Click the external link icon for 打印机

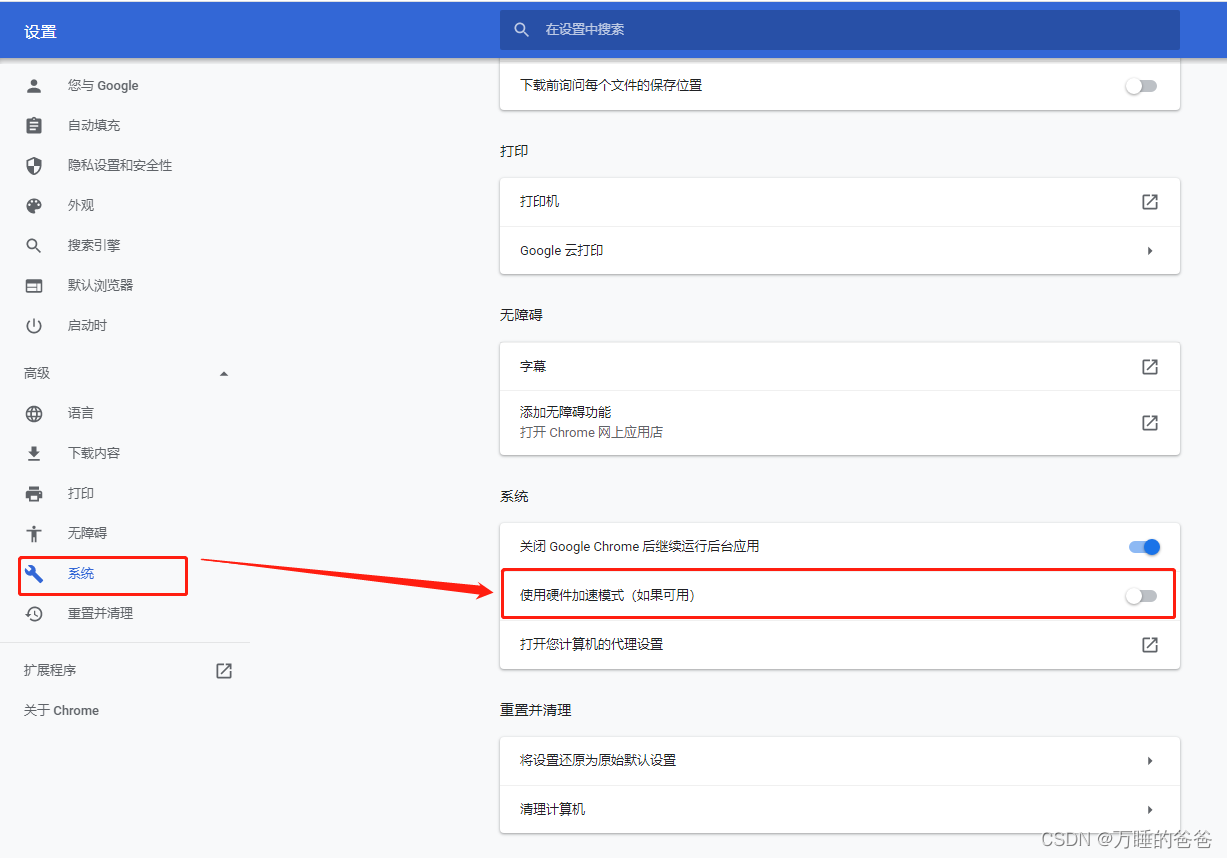1150,202
